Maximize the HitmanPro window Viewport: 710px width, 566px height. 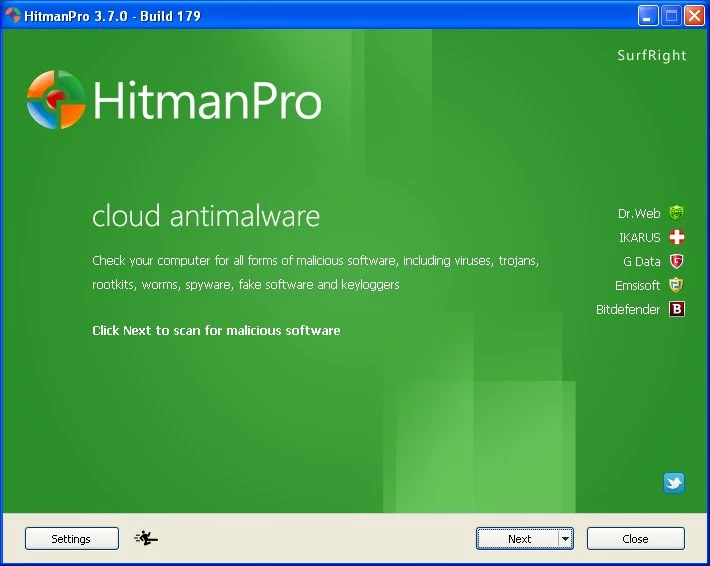[671, 15]
